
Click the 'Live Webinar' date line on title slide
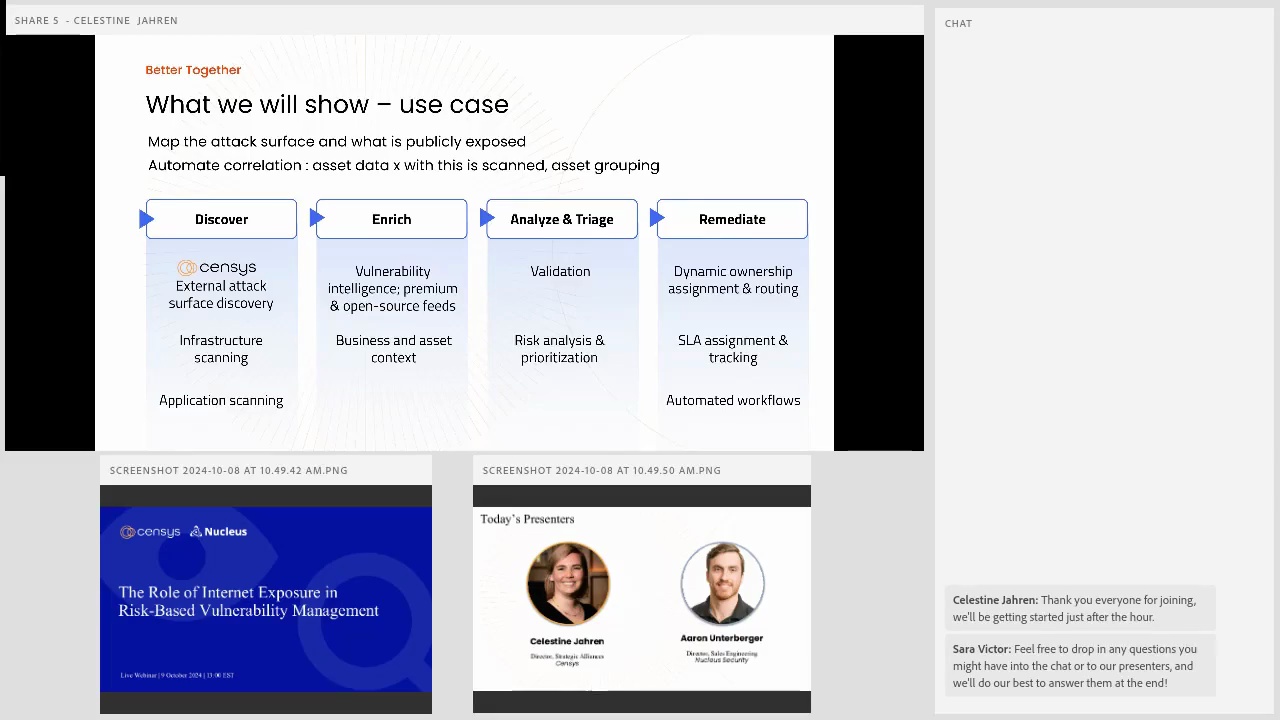click(x=177, y=675)
